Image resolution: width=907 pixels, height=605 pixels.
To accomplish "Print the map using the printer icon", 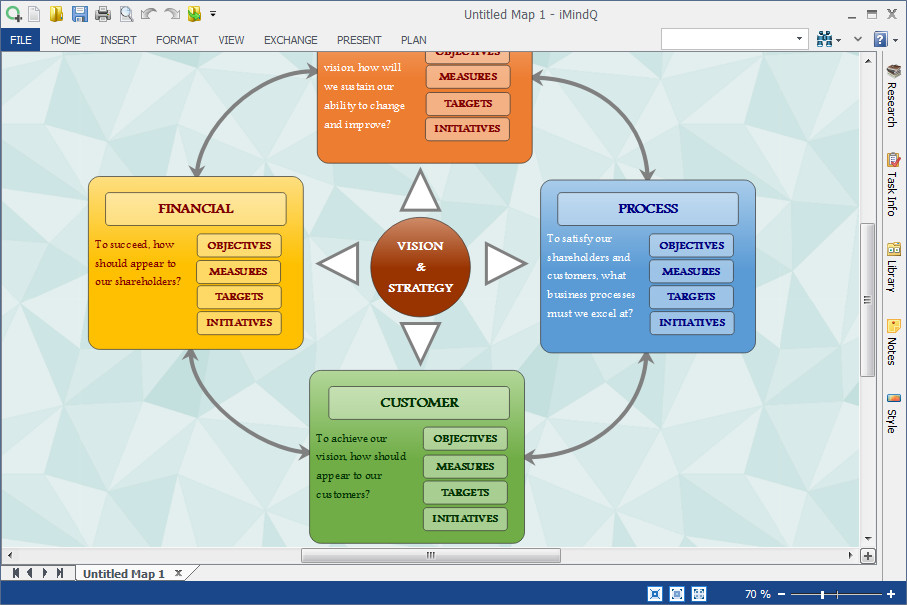I will pos(102,13).
